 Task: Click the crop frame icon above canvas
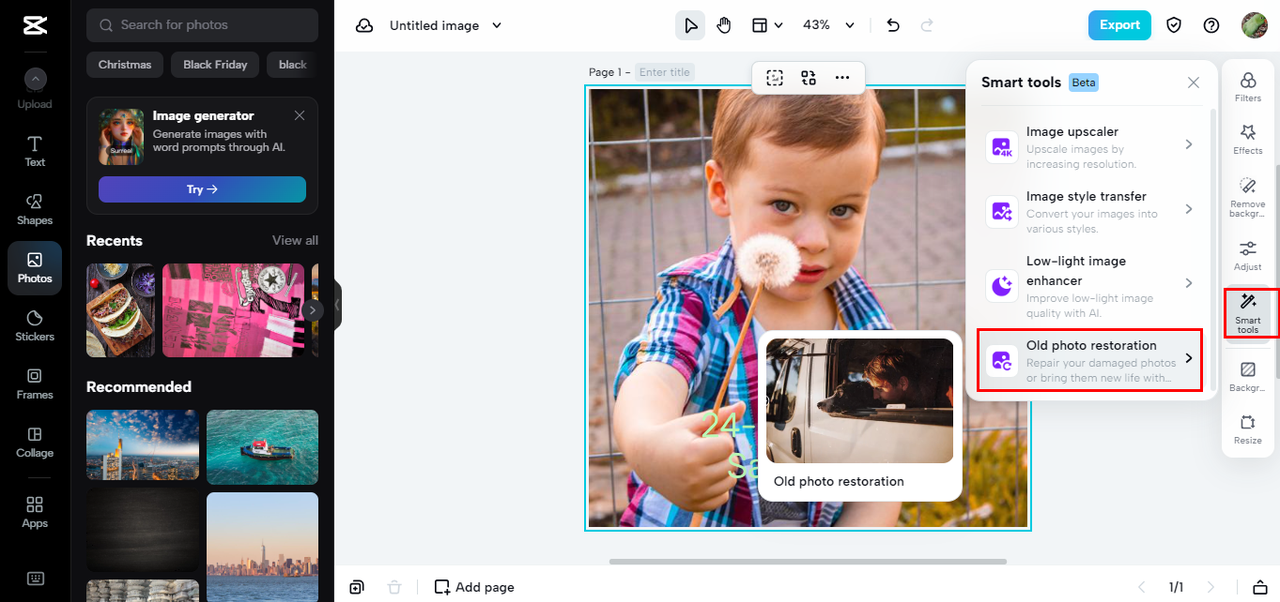tap(775, 77)
